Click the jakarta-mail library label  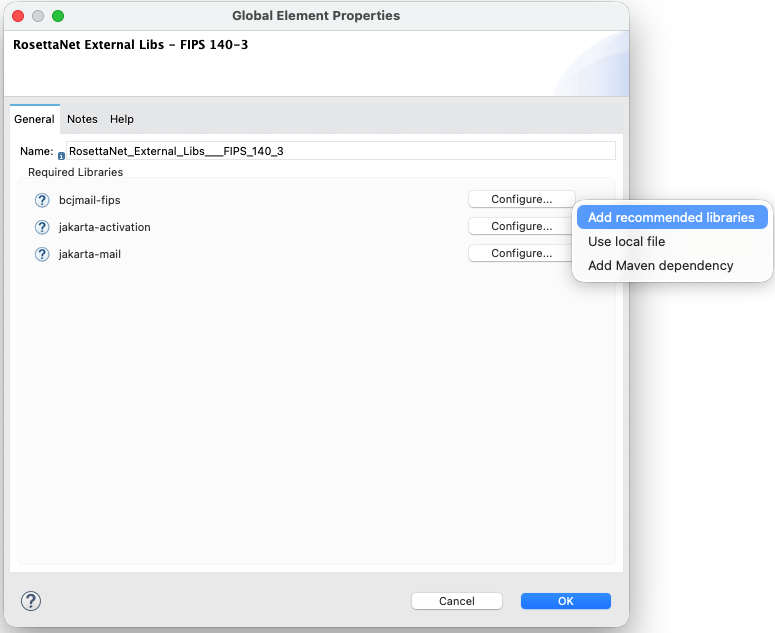89,254
